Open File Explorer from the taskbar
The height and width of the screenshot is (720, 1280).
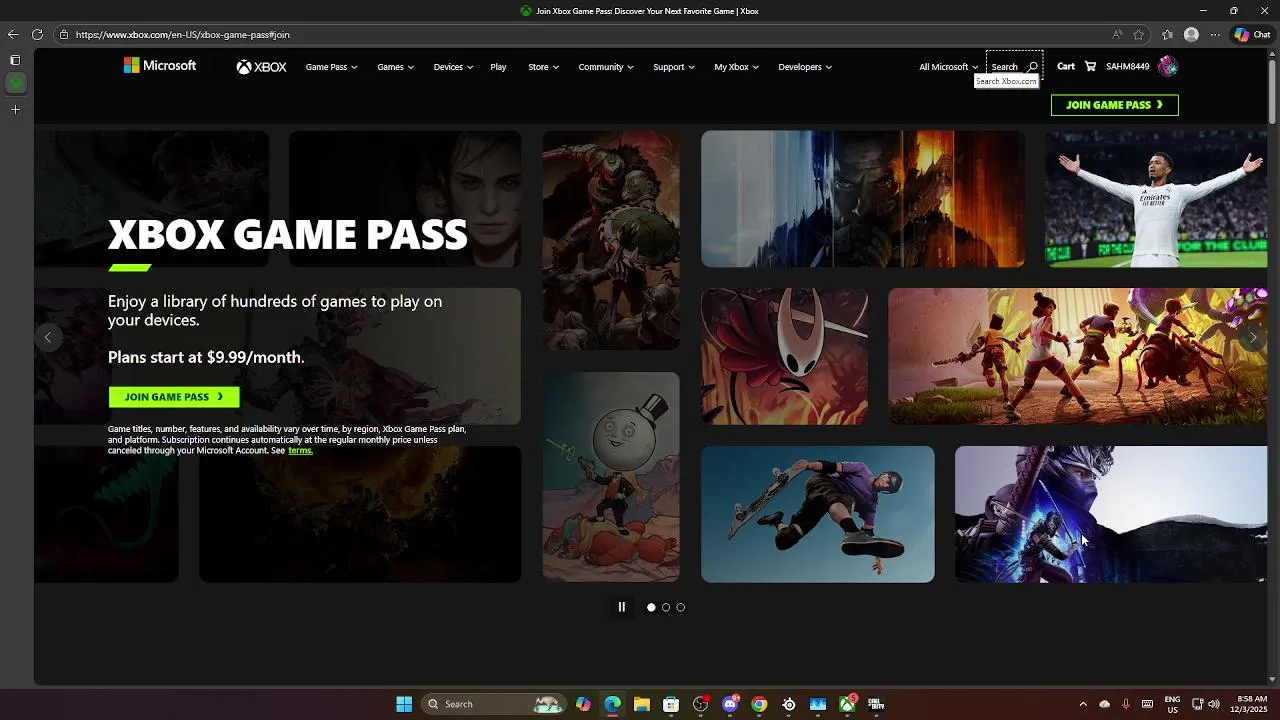point(642,704)
